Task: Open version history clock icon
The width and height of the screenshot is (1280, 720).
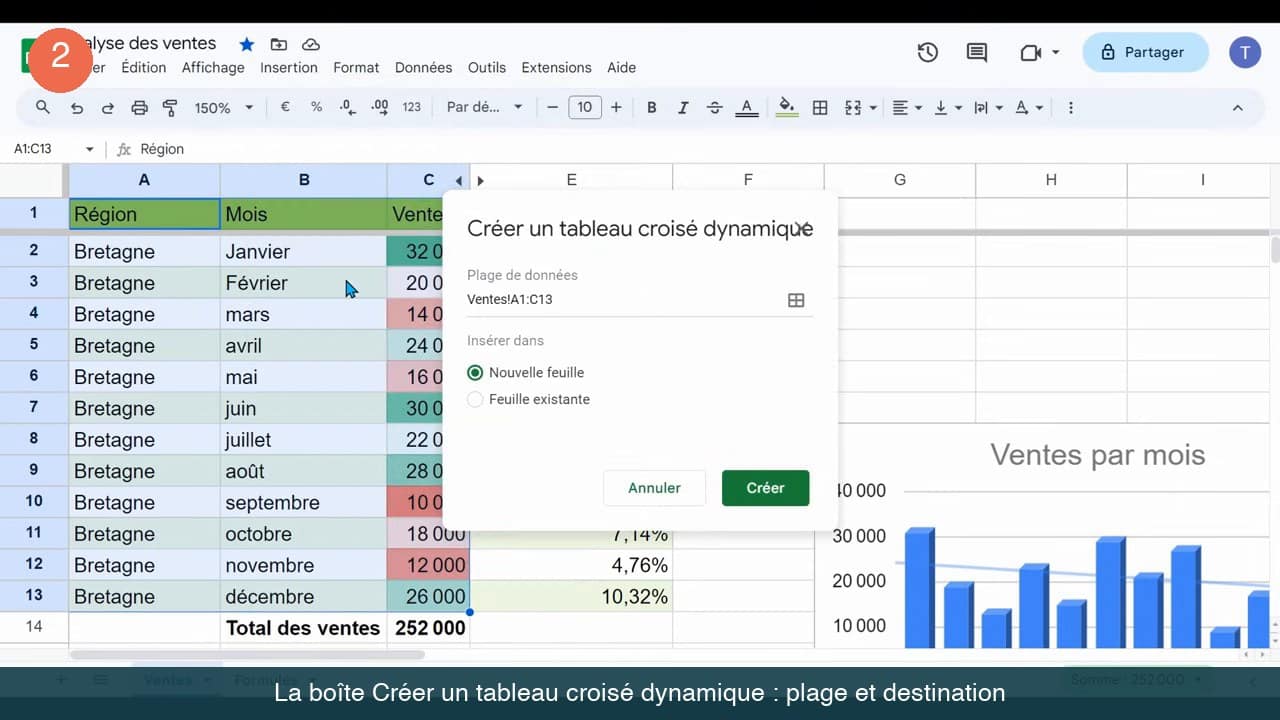Action: tap(928, 52)
